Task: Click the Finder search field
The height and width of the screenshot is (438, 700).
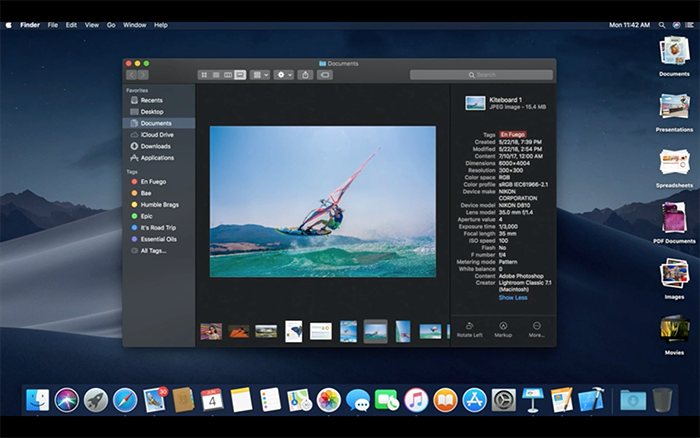Action: (x=481, y=75)
